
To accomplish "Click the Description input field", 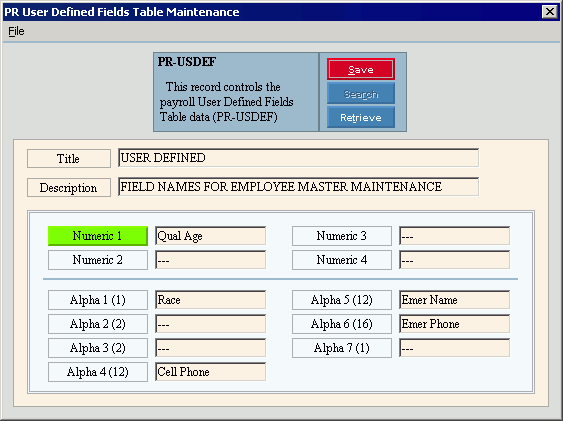I will click(x=298, y=187).
